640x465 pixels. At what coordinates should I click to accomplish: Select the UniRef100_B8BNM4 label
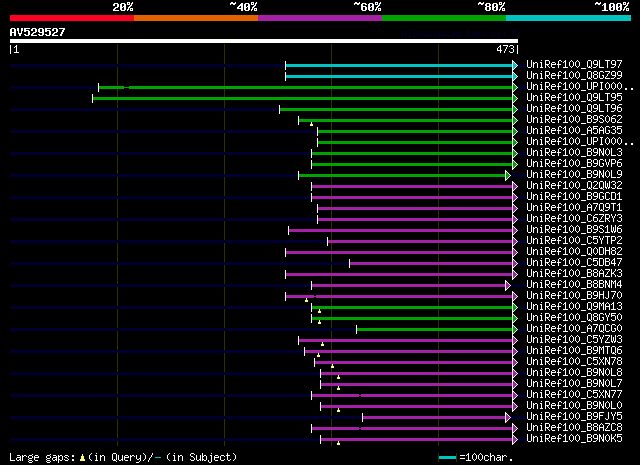point(574,285)
